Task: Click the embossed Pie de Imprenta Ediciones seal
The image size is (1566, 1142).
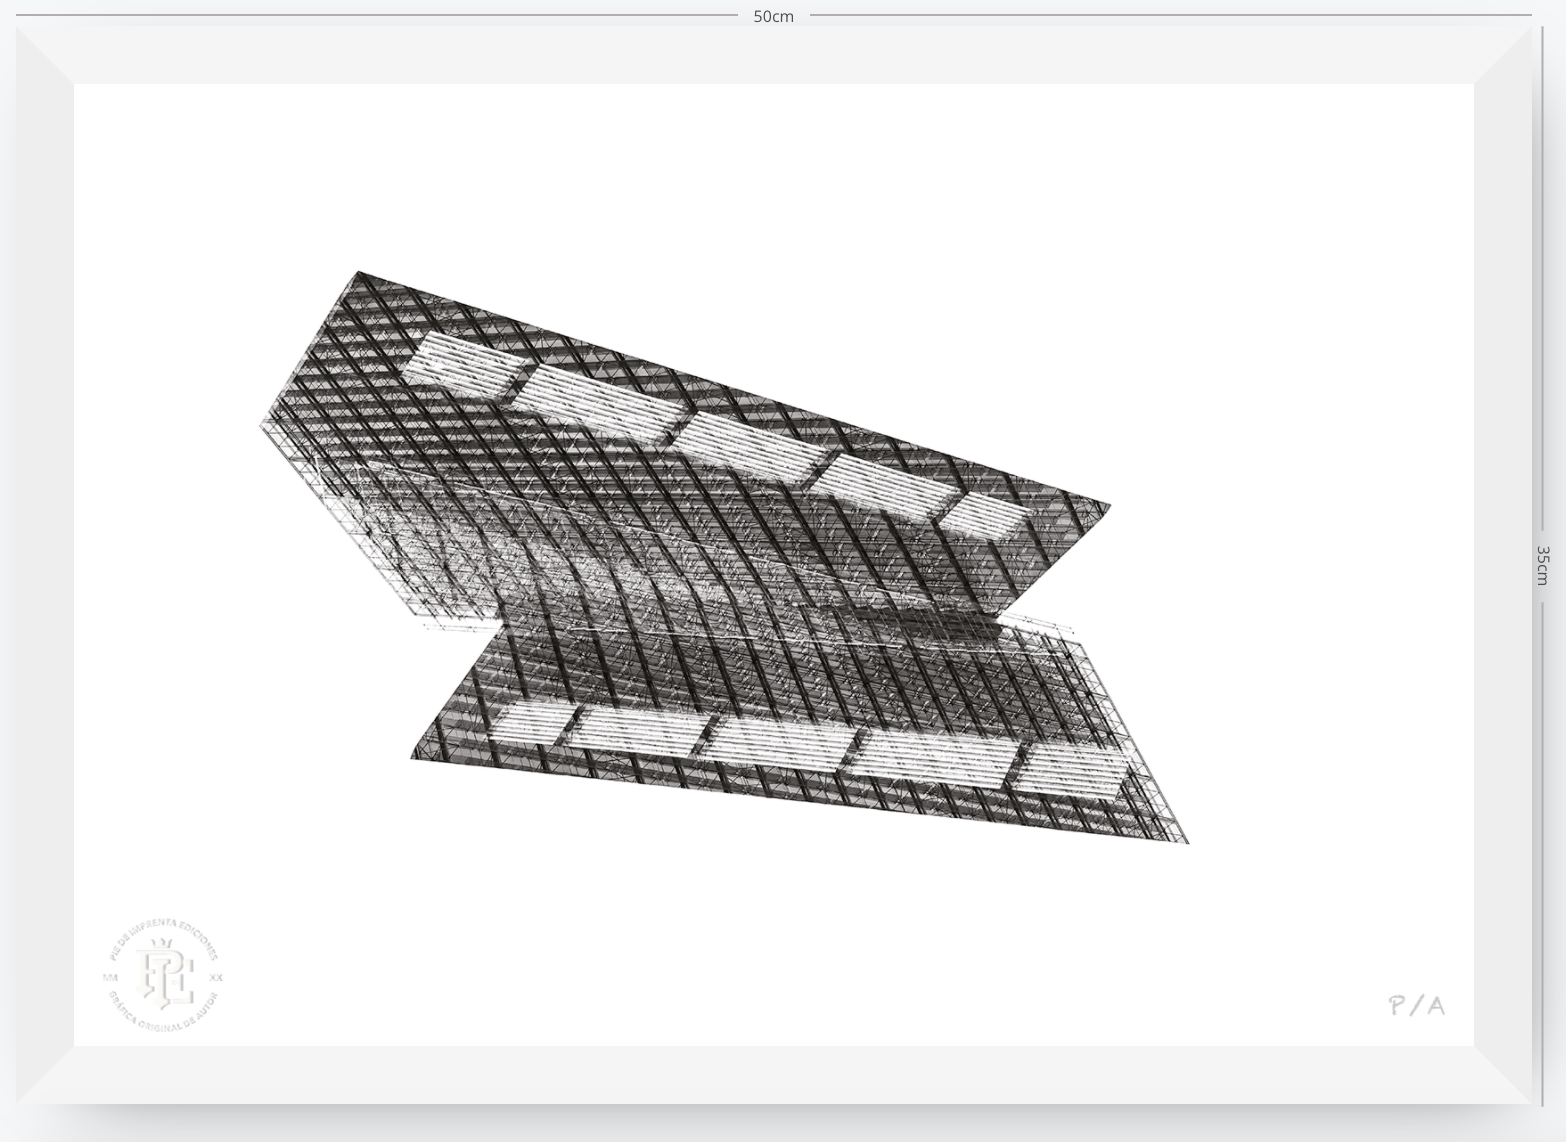Action: click(163, 976)
